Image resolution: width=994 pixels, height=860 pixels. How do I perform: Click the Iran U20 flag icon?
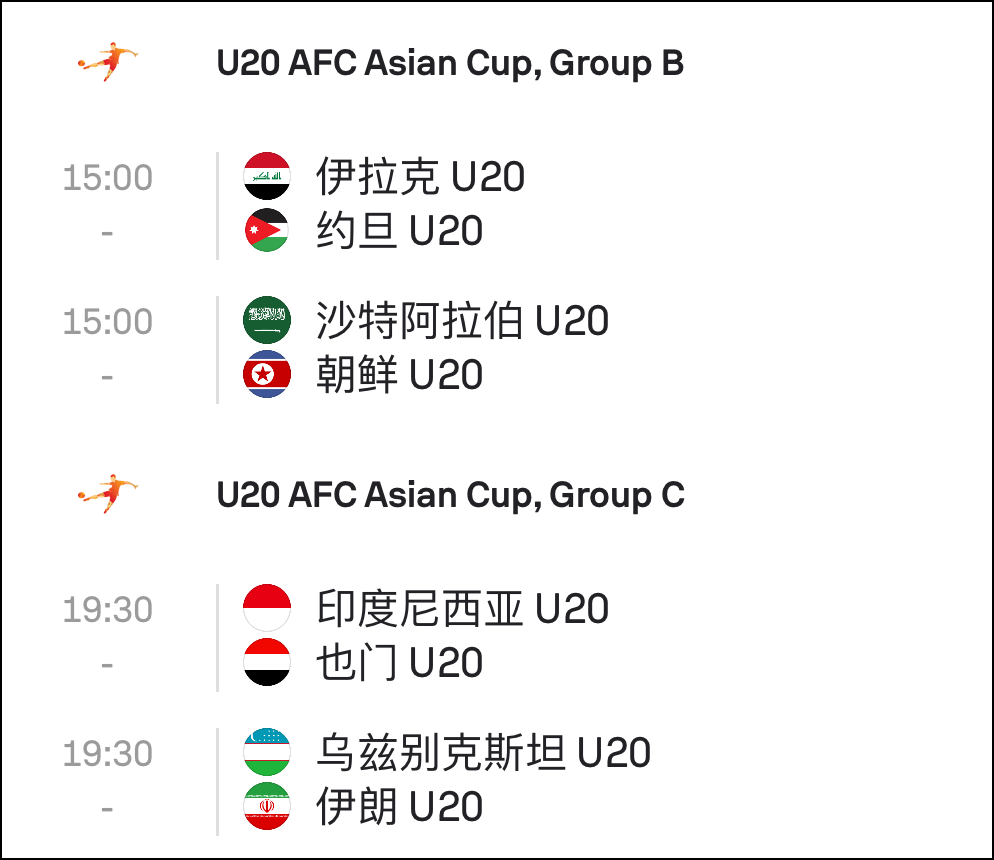coord(267,805)
